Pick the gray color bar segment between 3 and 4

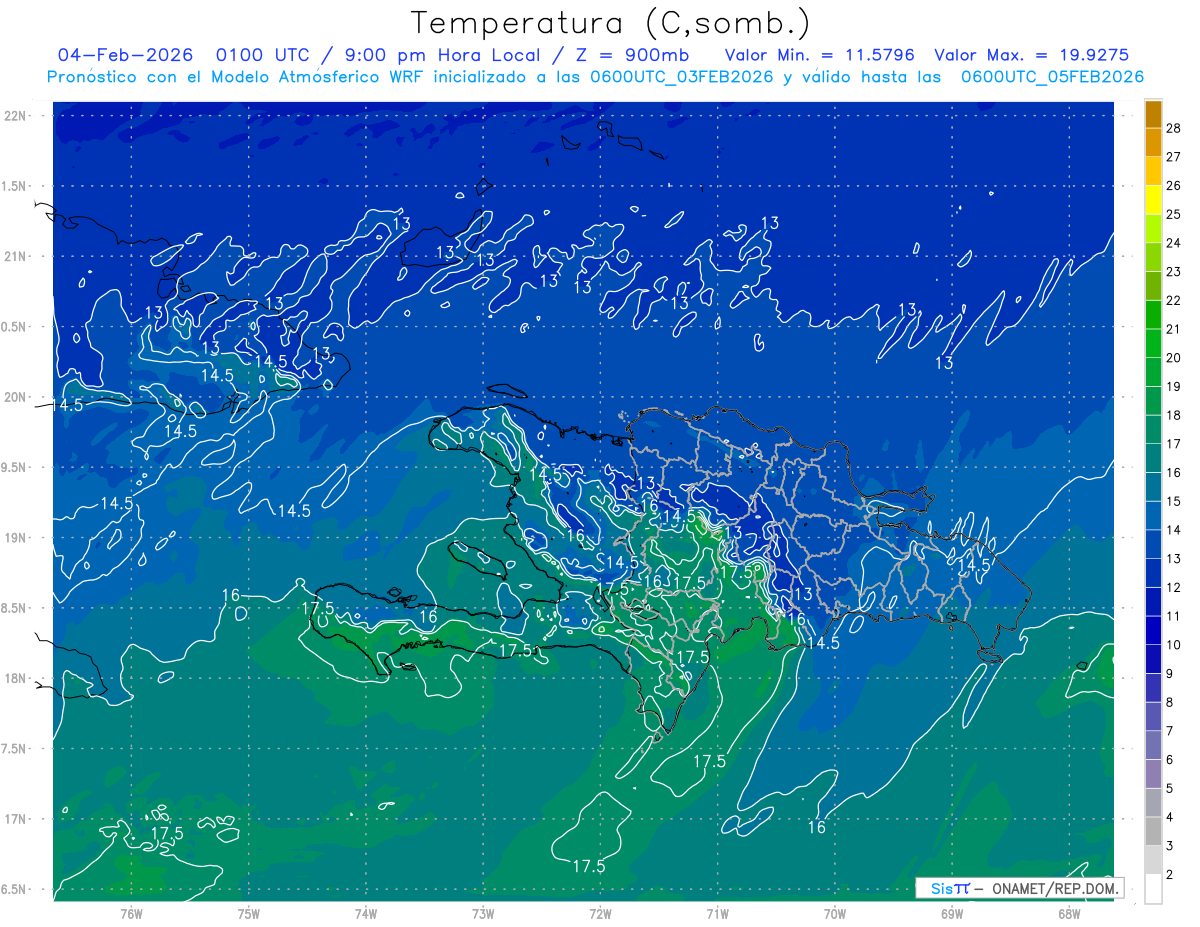[x=1154, y=832]
